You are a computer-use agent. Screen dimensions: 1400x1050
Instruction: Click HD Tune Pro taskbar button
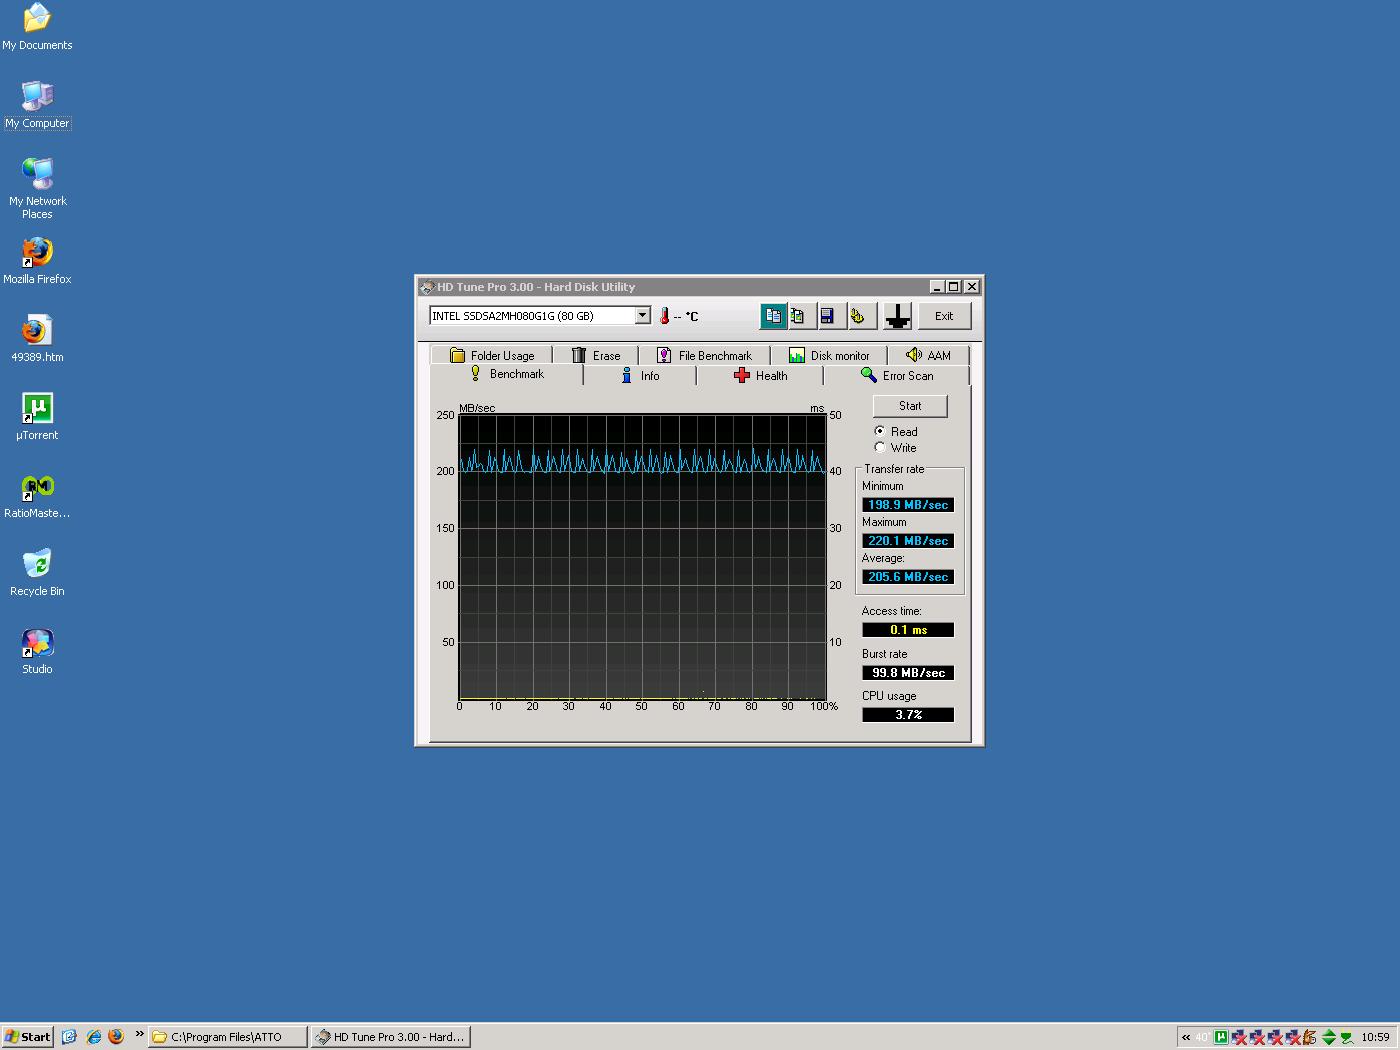click(390, 1037)
